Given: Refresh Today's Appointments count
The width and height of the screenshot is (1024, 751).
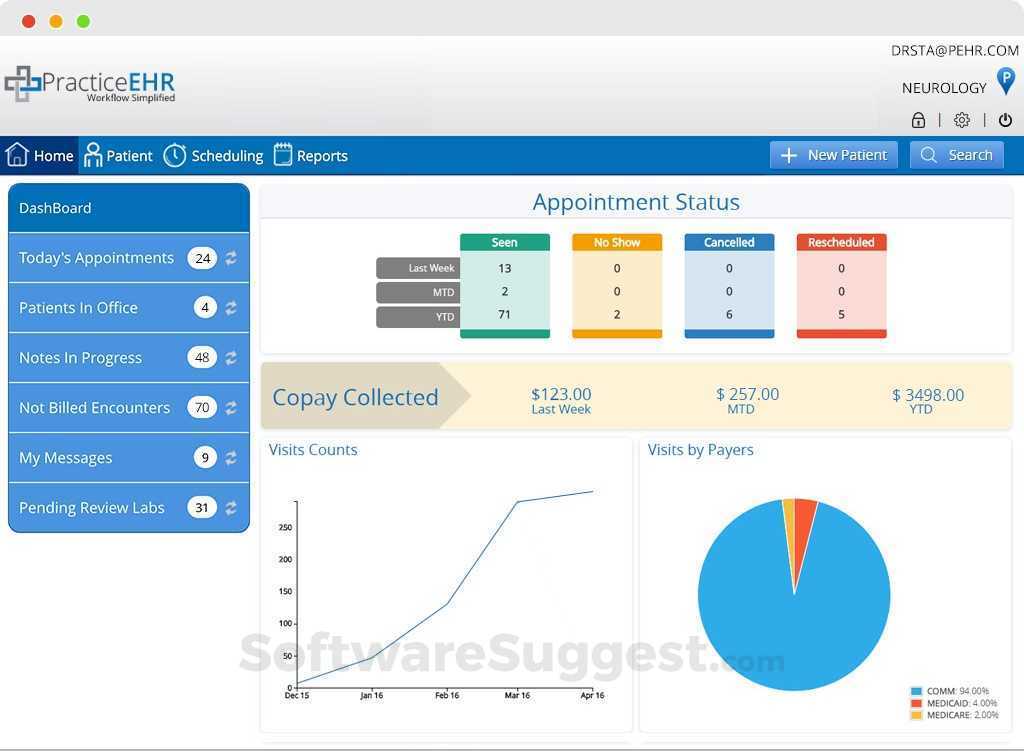Looking at the screenshot, I should pos(231,257).
